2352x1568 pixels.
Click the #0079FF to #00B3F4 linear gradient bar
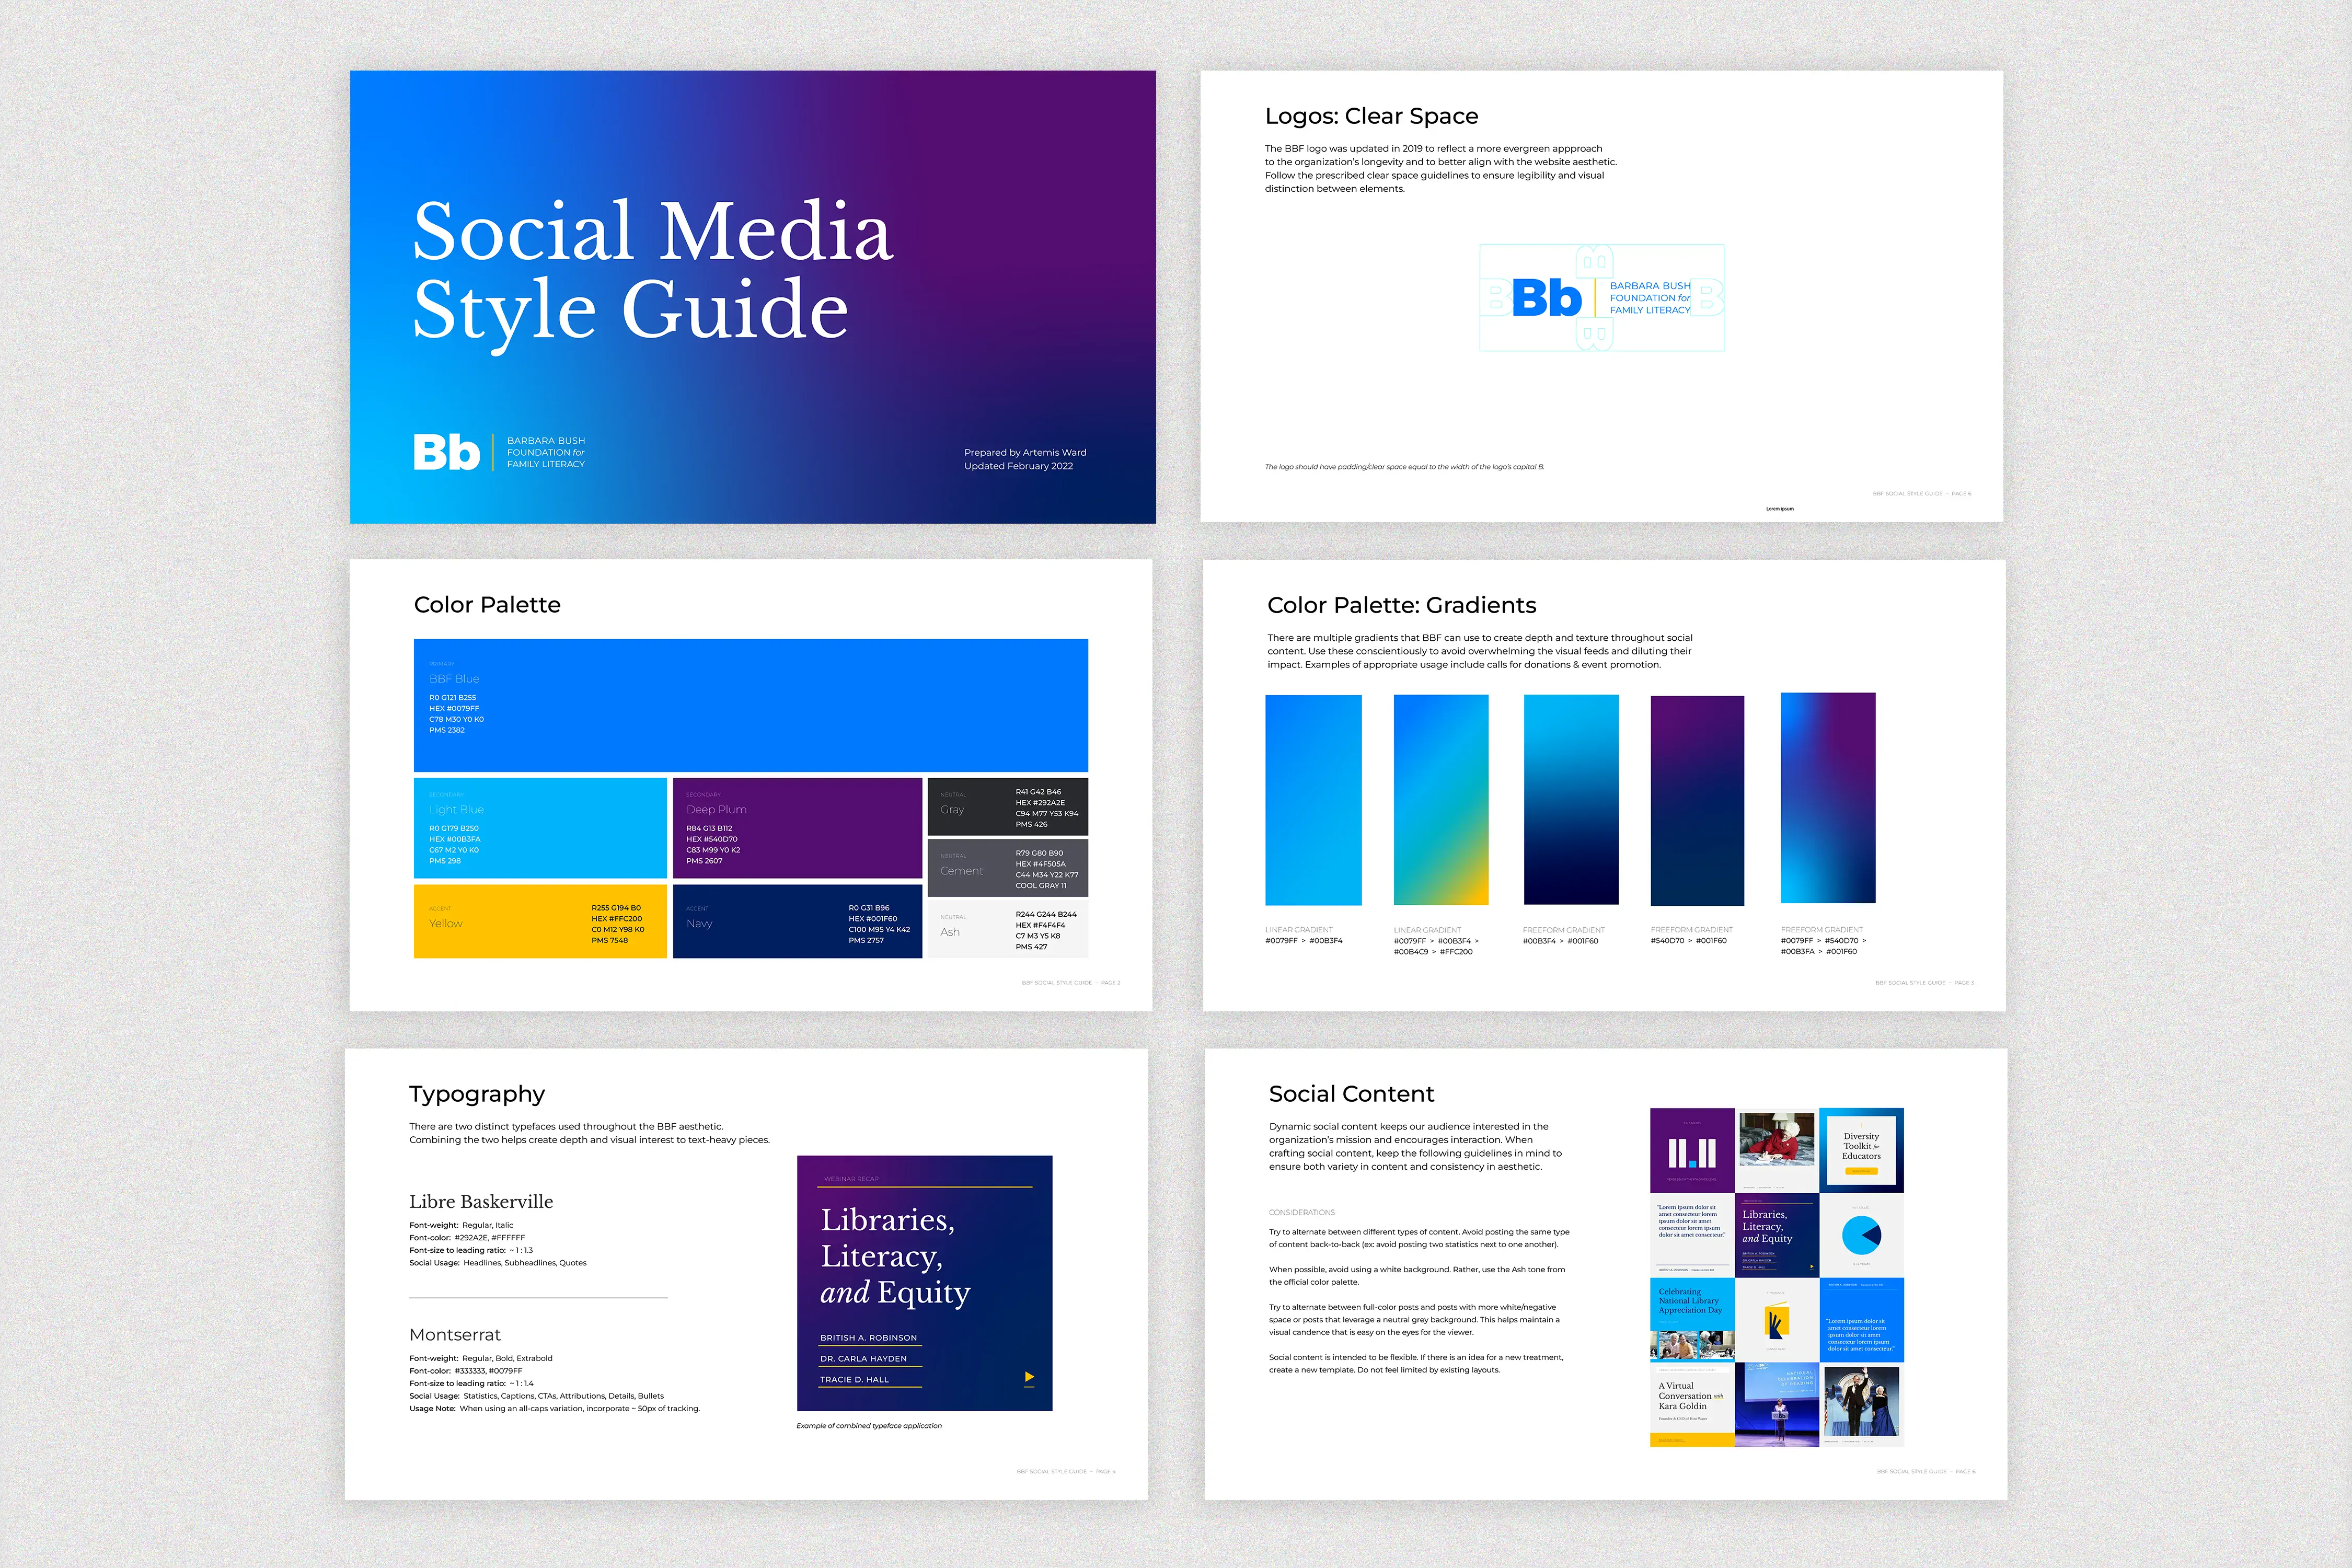tap(1313, 800)
